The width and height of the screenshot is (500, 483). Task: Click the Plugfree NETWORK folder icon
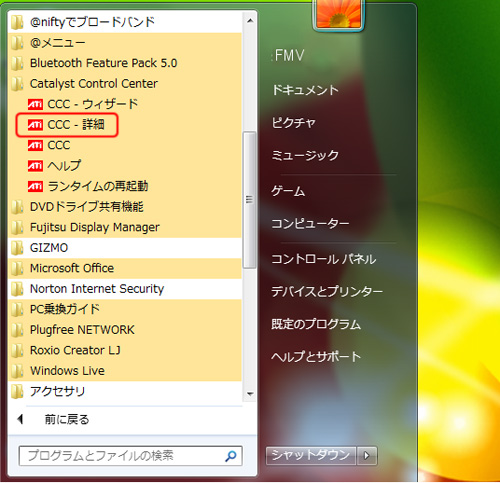17,330
